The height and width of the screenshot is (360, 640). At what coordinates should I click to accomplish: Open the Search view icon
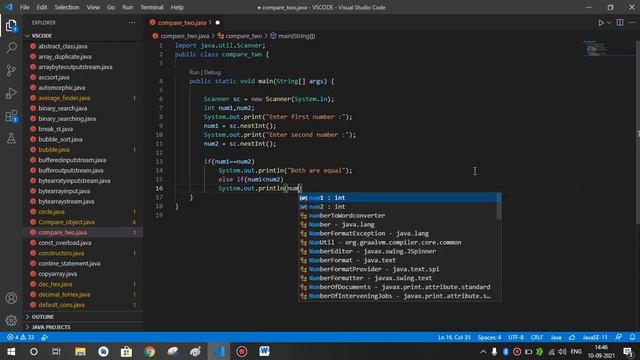11,48
